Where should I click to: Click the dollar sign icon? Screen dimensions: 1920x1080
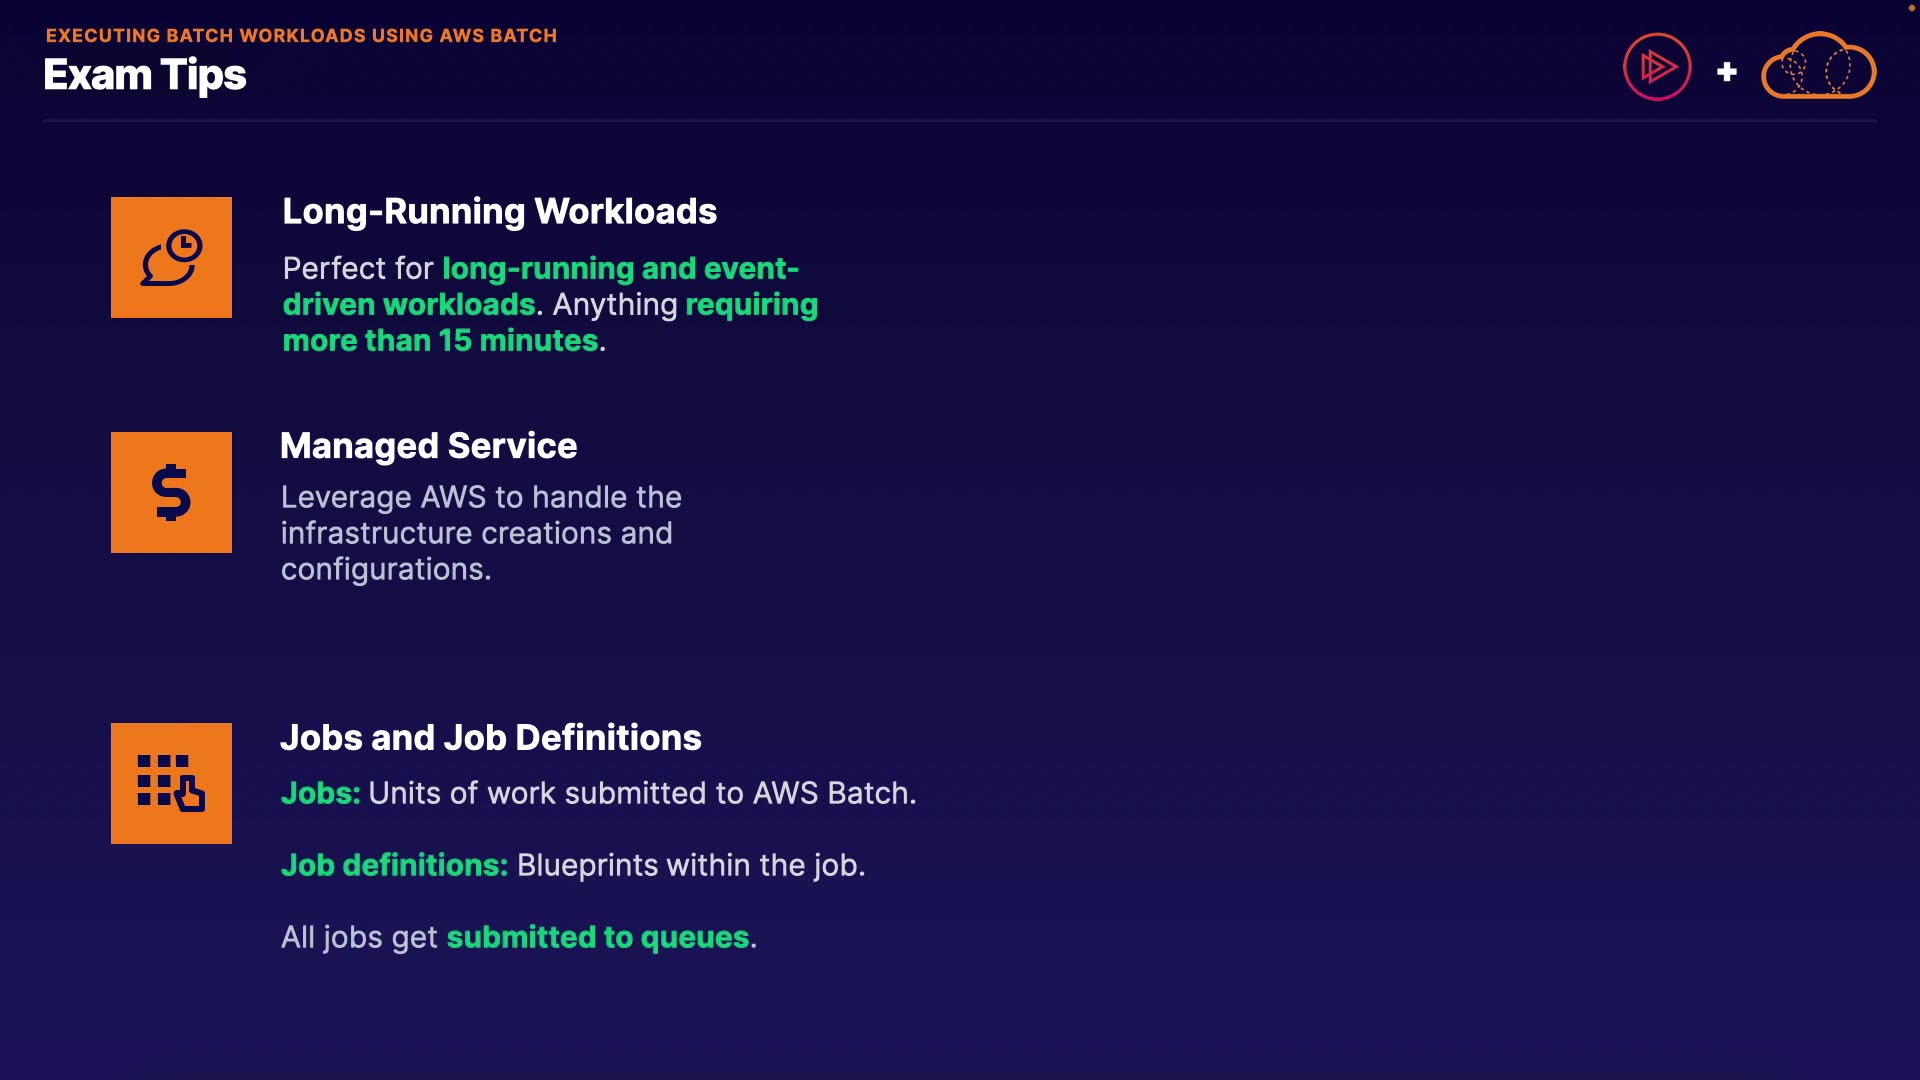click(x=171, y=492)
